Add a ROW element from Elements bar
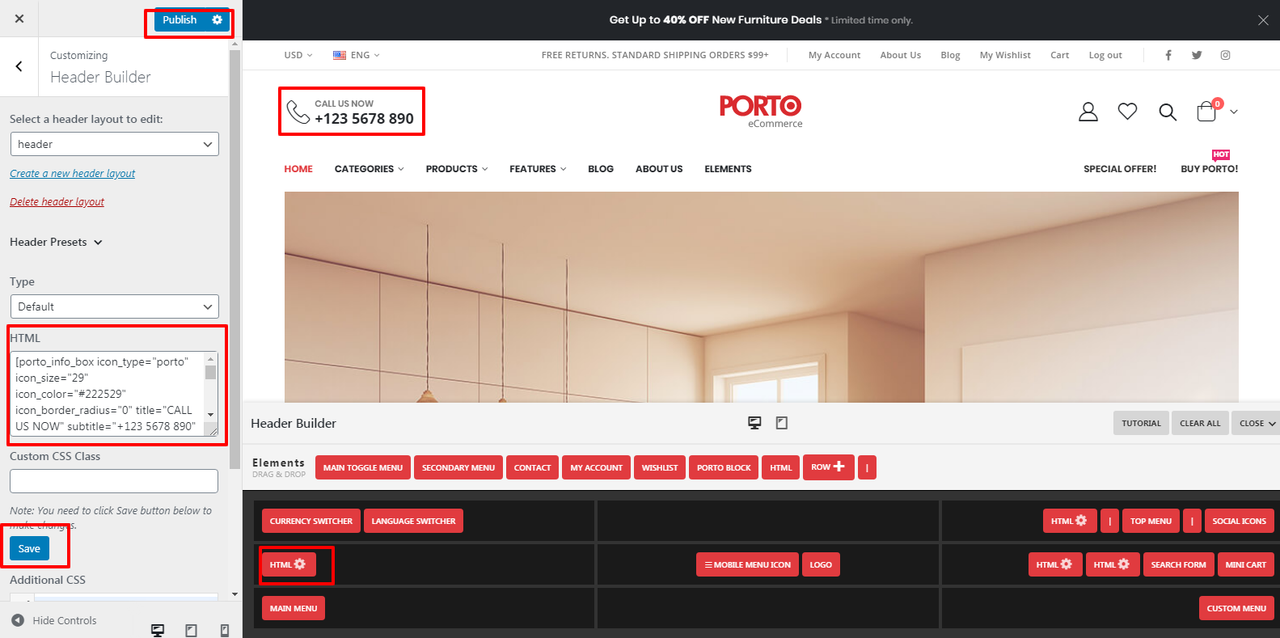This screenshot has width=1280, height=638. [x=828, y=467]
